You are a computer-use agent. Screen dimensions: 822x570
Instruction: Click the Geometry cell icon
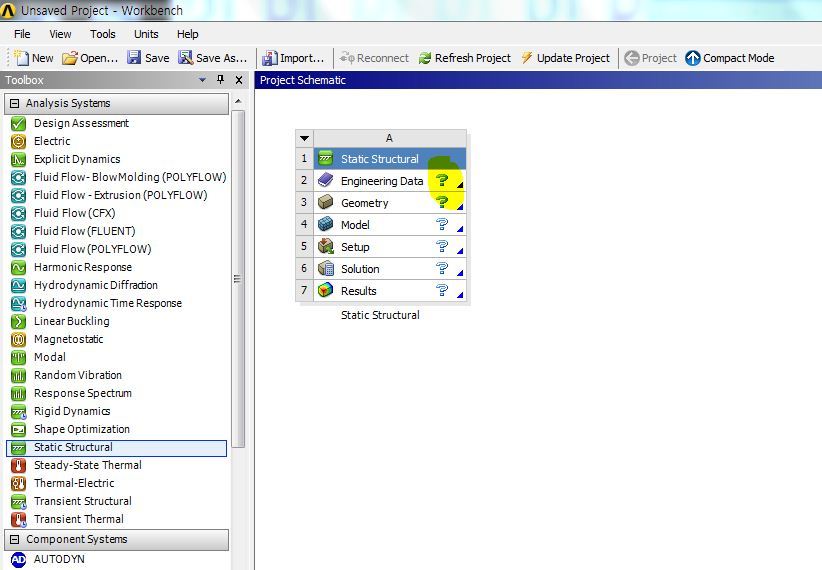coord(326,202)
